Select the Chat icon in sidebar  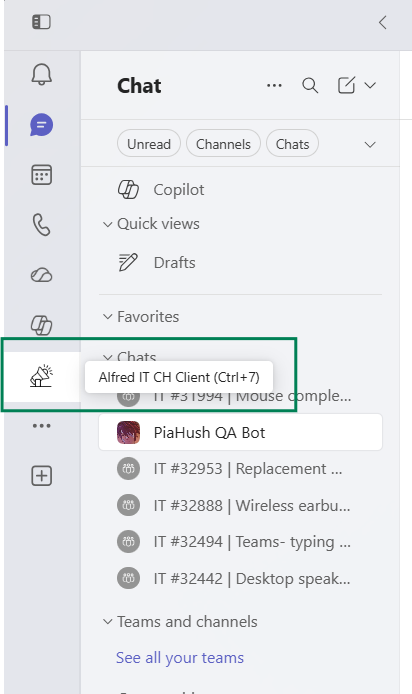coord(42,125)
